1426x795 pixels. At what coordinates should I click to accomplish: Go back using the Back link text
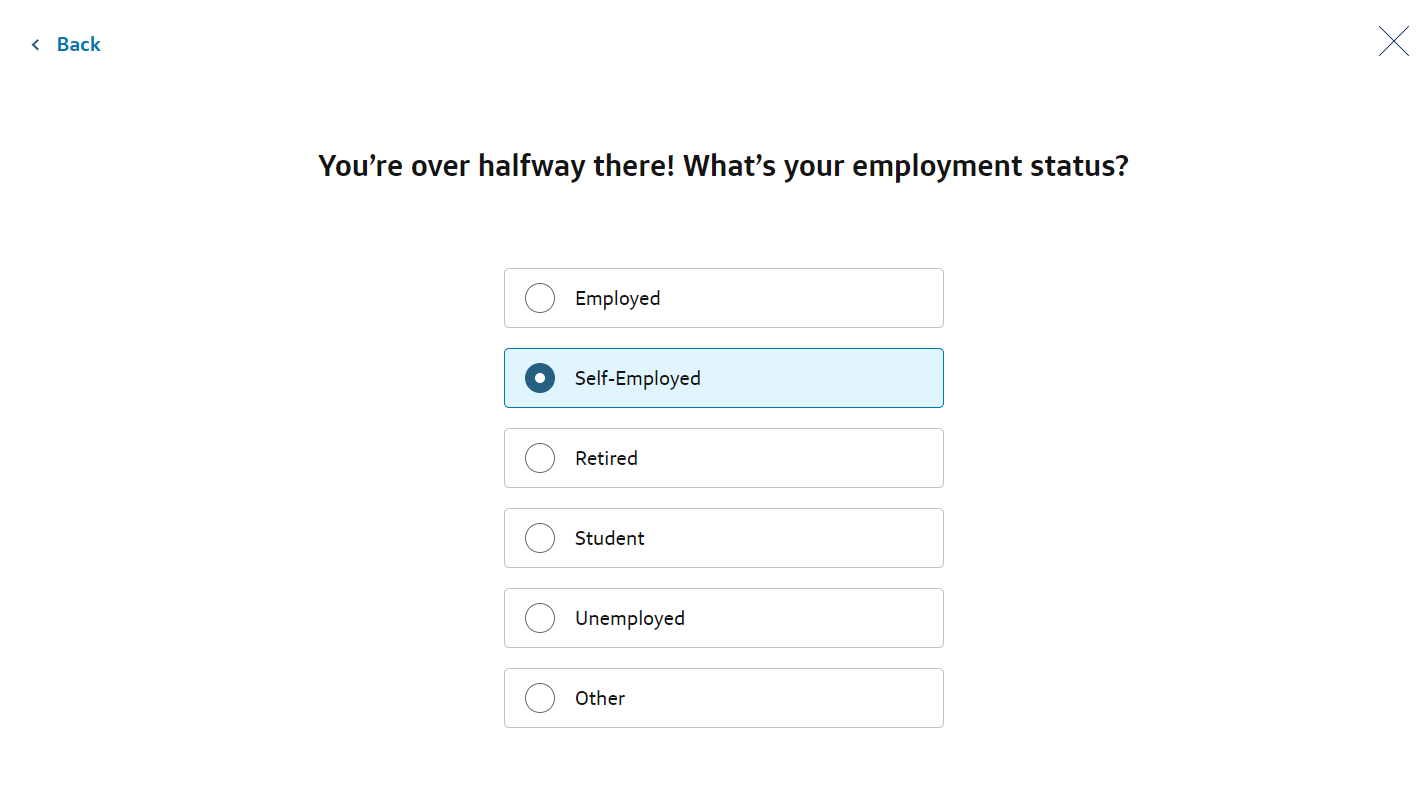tap(79, 44)
